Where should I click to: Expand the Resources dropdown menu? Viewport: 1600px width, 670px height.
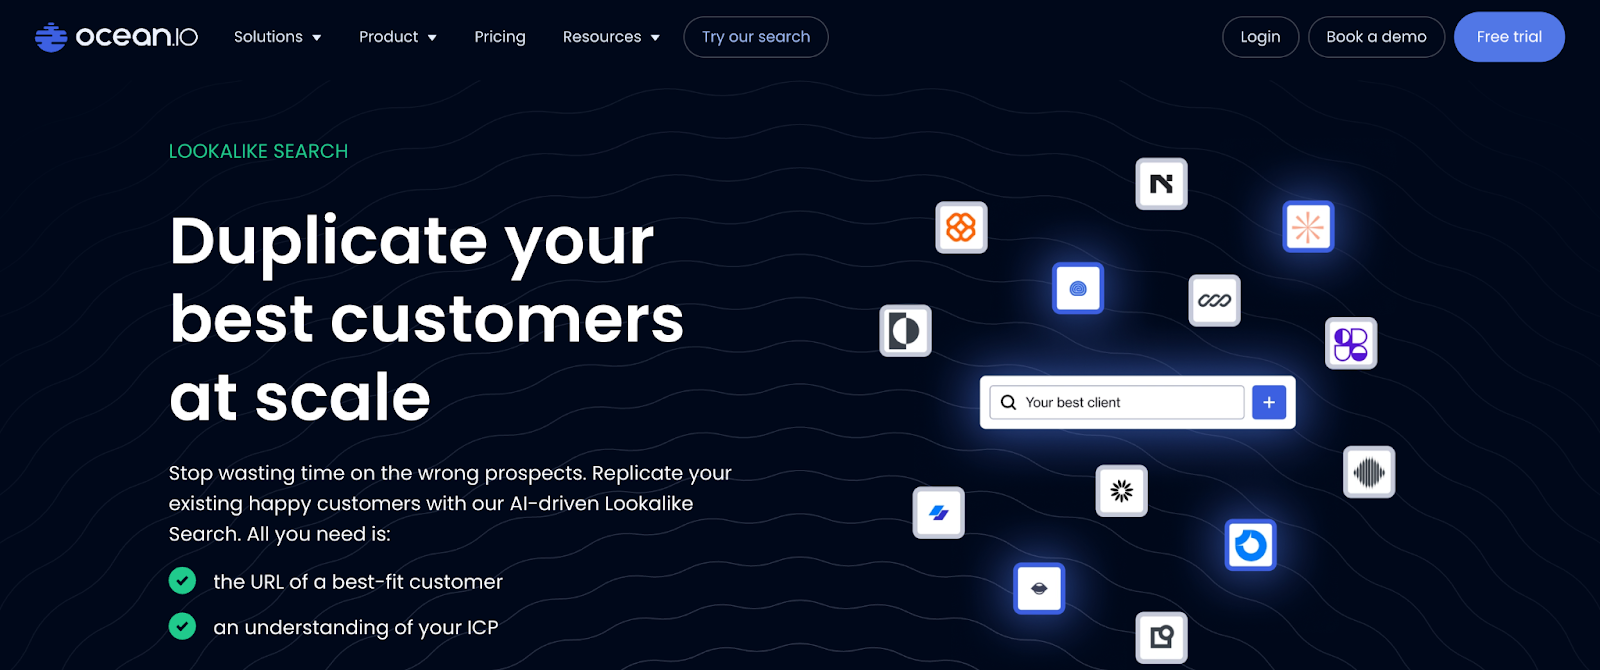(611, 37)
